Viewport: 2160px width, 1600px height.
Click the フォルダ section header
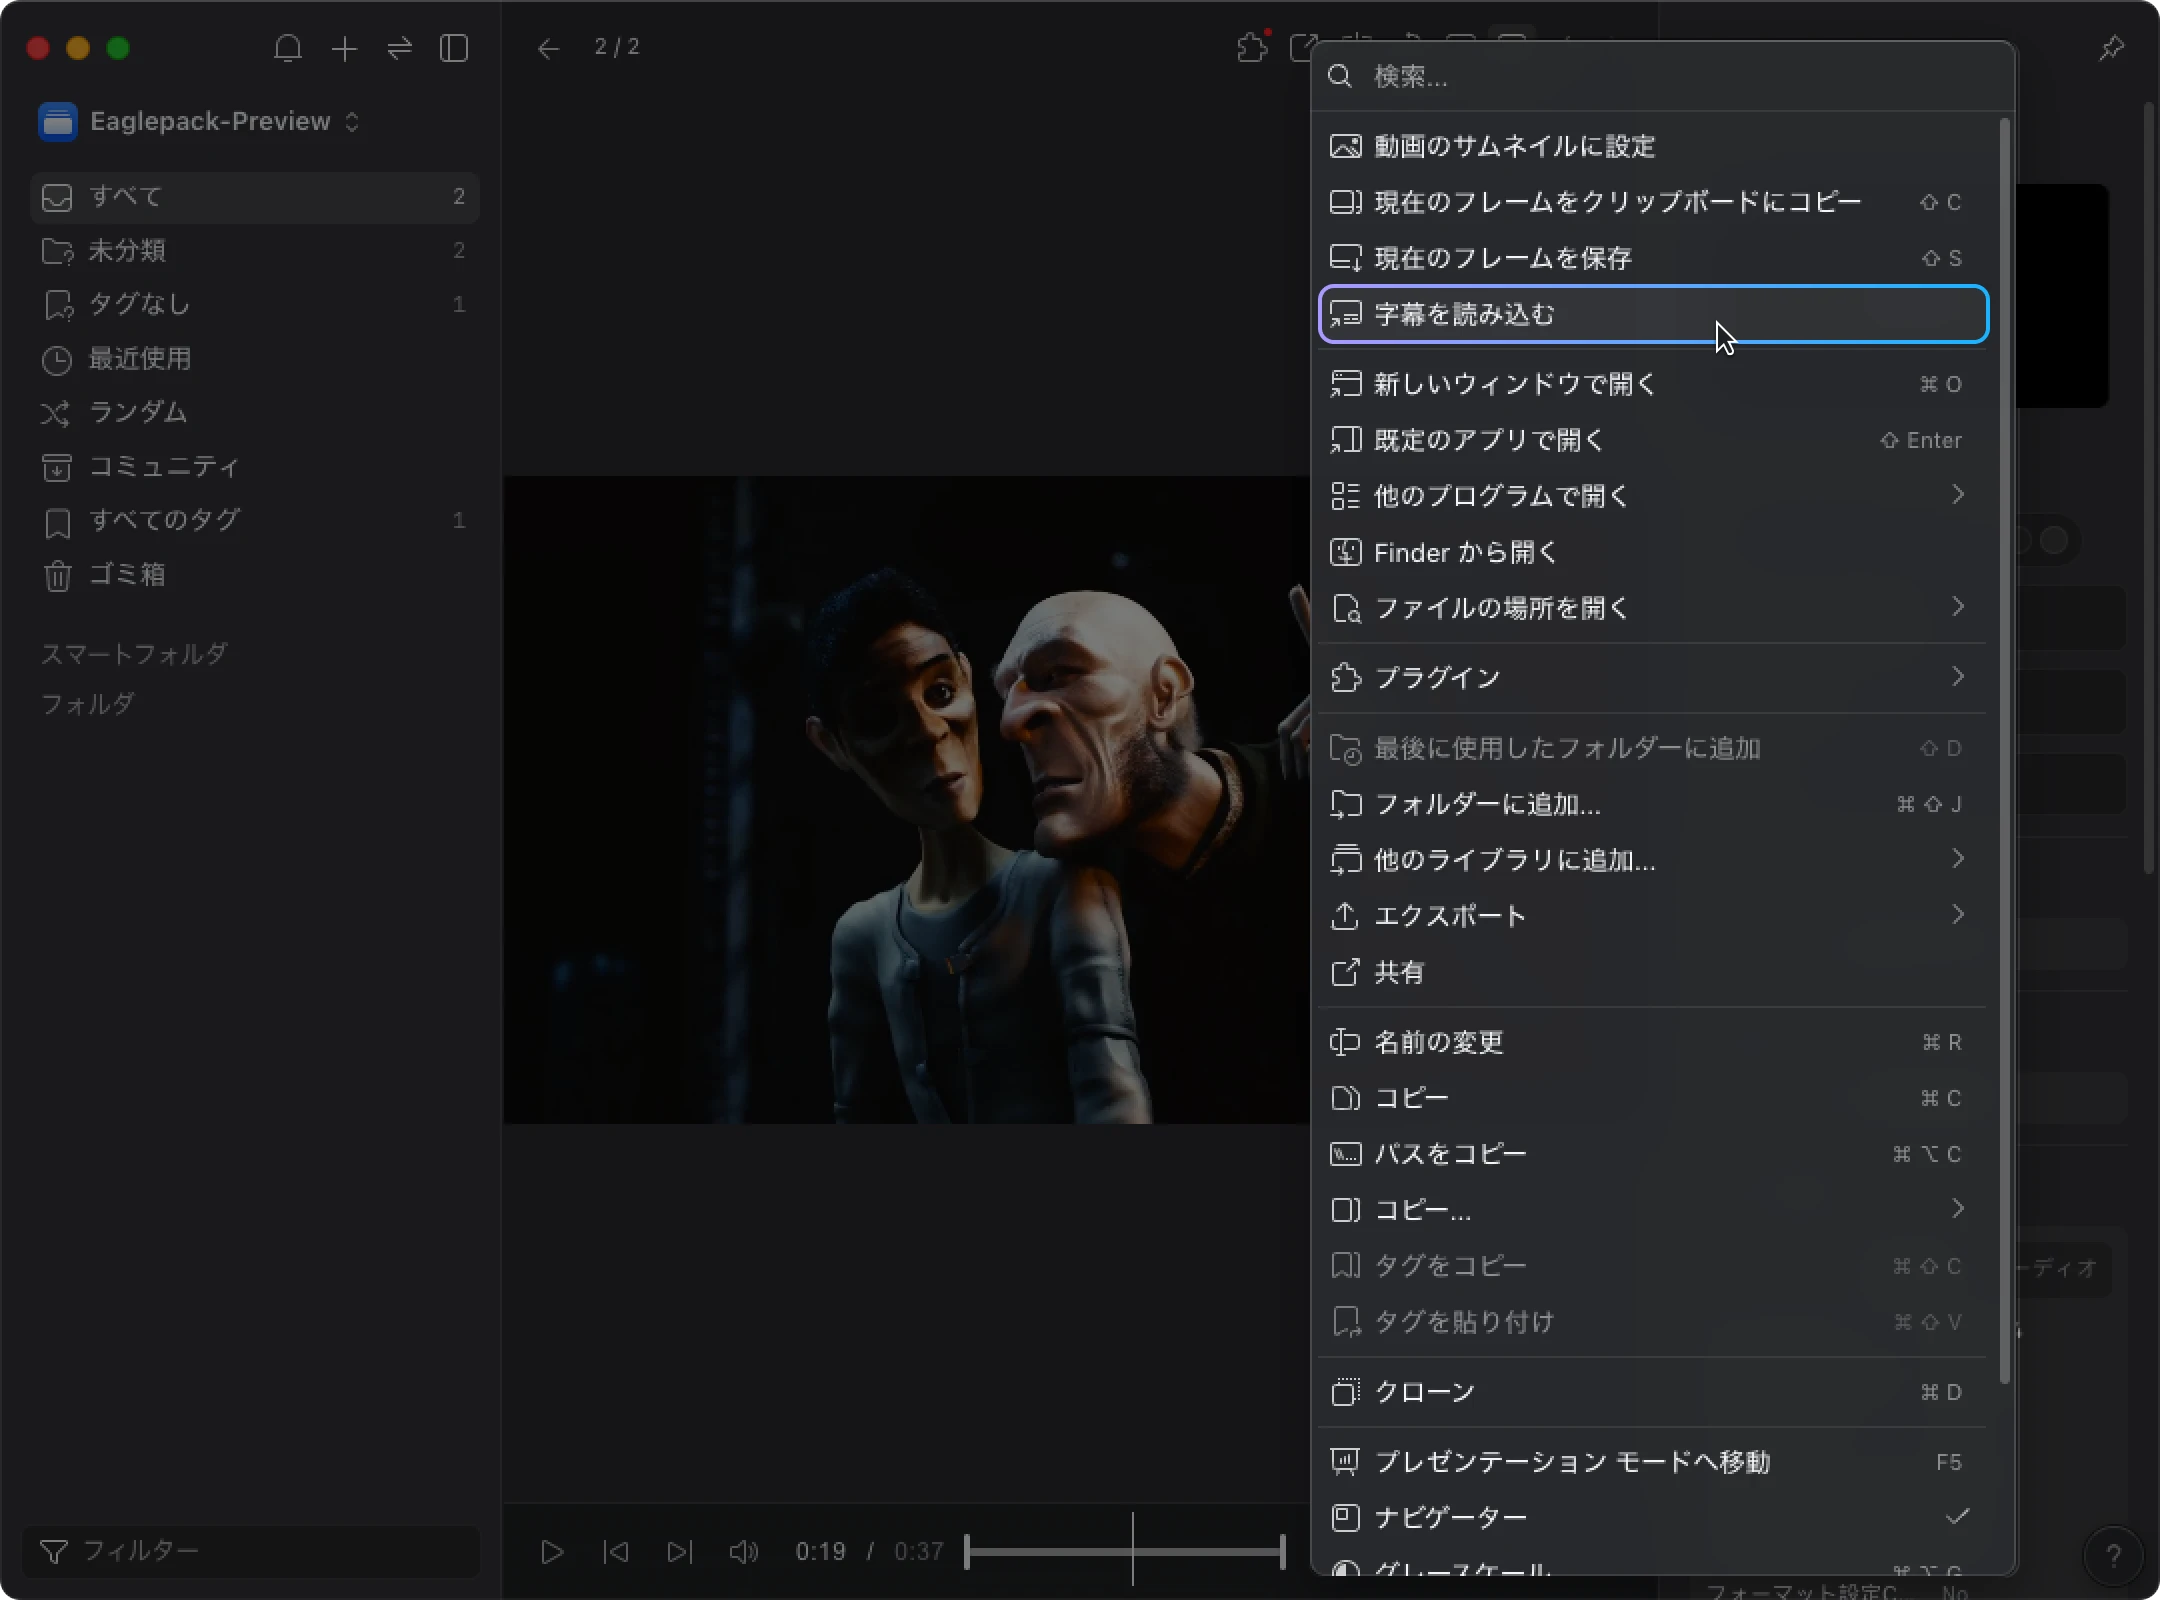(x=87, y=704)
